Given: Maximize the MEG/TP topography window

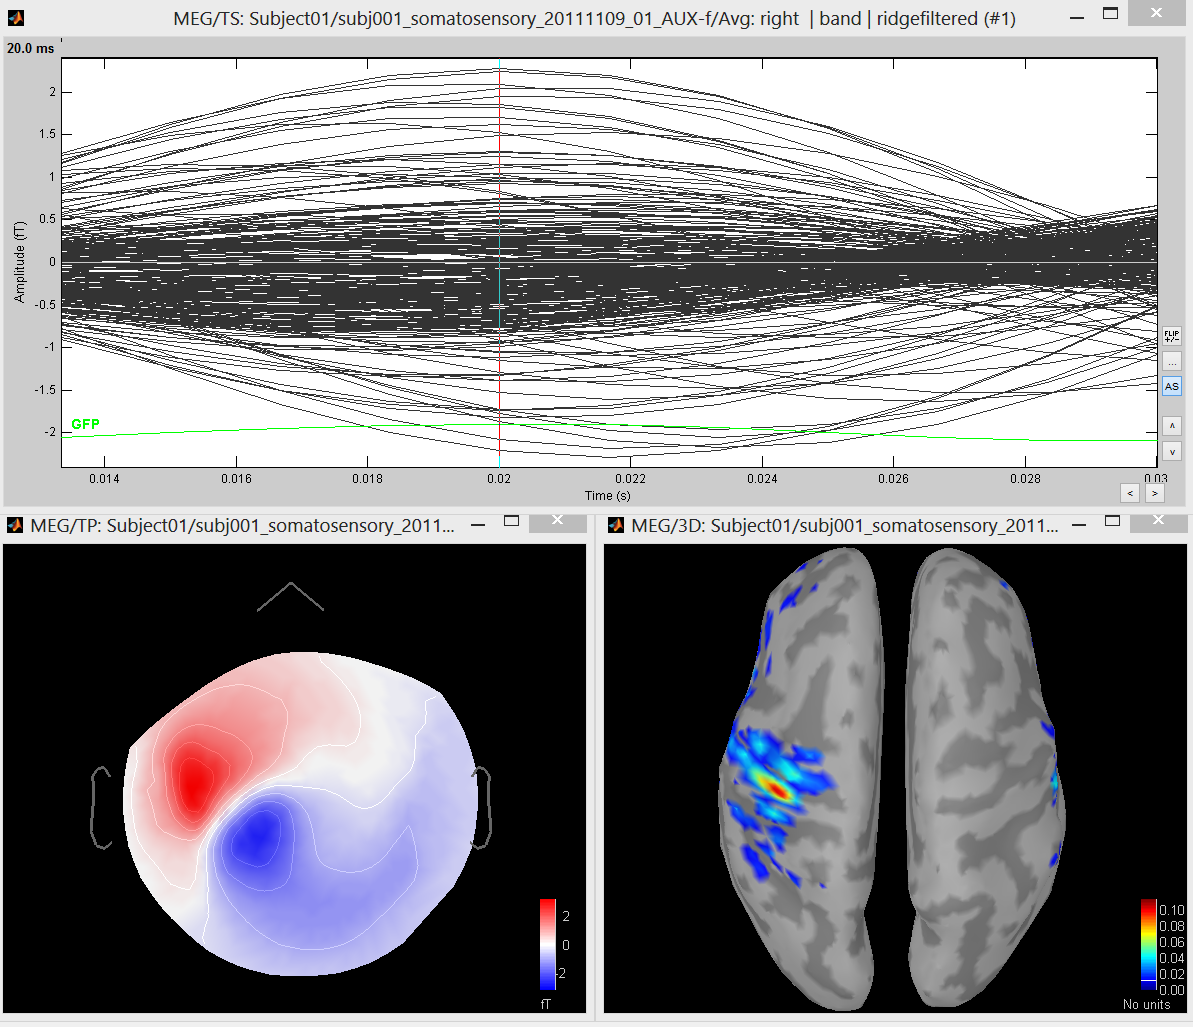Looking at the screenshot, I should pyautogui.click(x=511, y=520).
